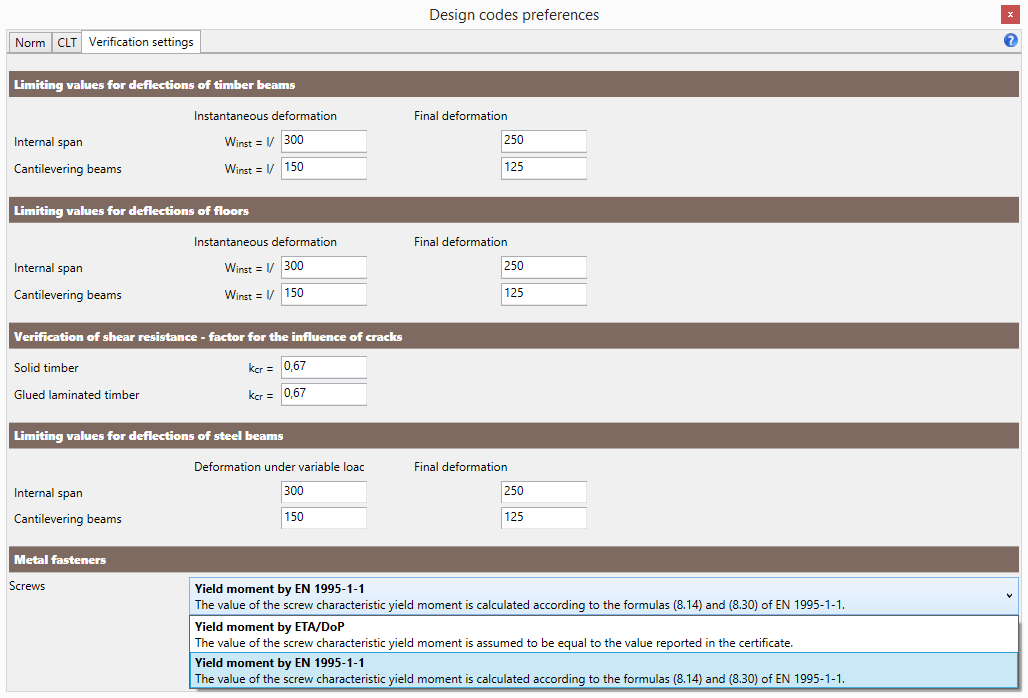The height and width of the screenshot is (698, 1028).
Task: Choose Yield moment by ETA/DoP option
Action: (604, 634)
